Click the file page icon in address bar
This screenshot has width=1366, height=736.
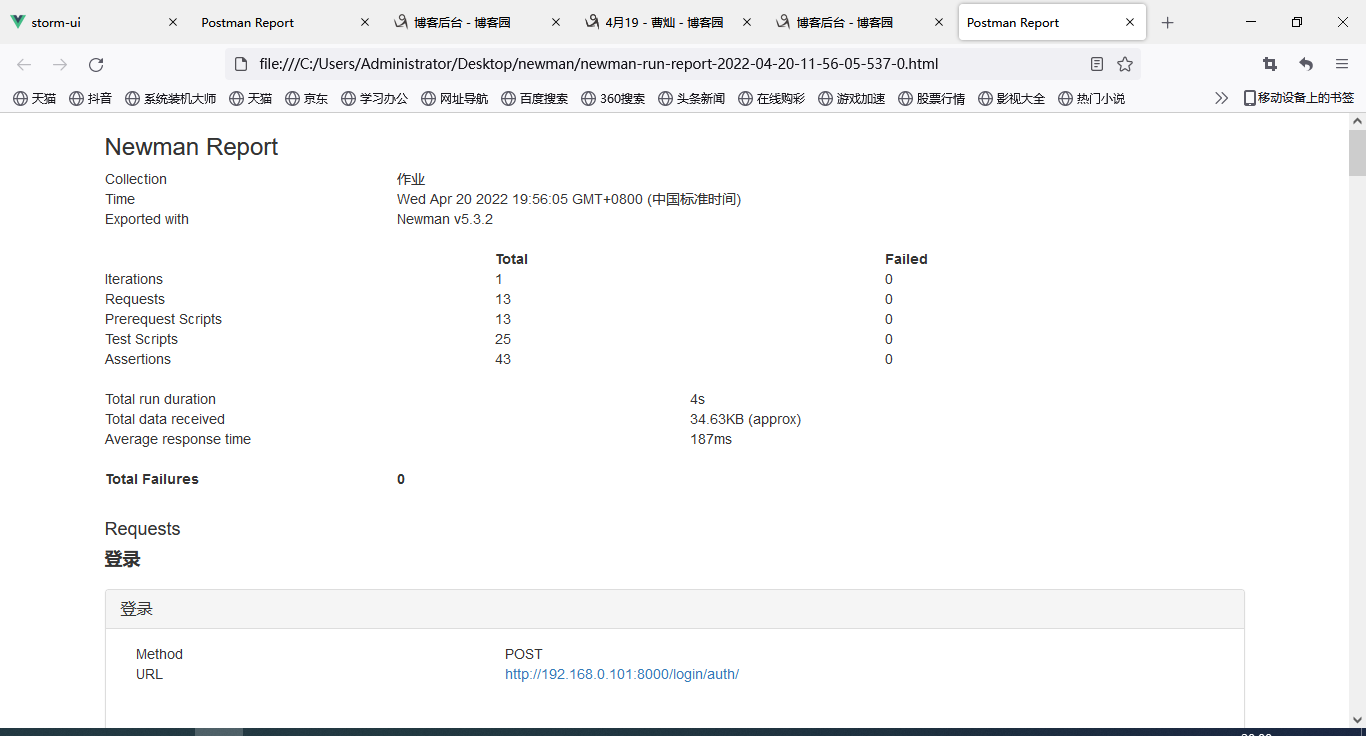(x=241, y=64)
